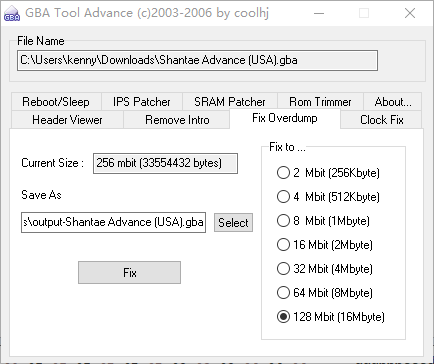Click the Current Size value field

tap(165, 163)
